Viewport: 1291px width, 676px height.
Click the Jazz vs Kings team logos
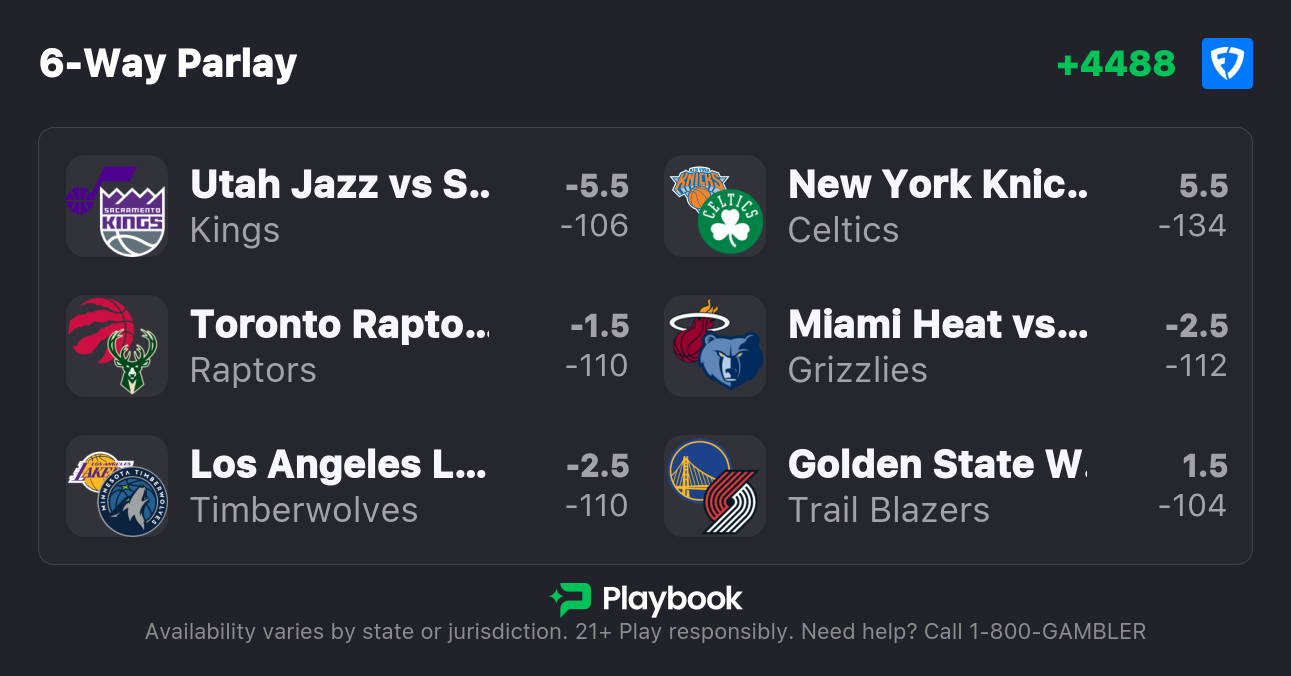coord(116,206)
